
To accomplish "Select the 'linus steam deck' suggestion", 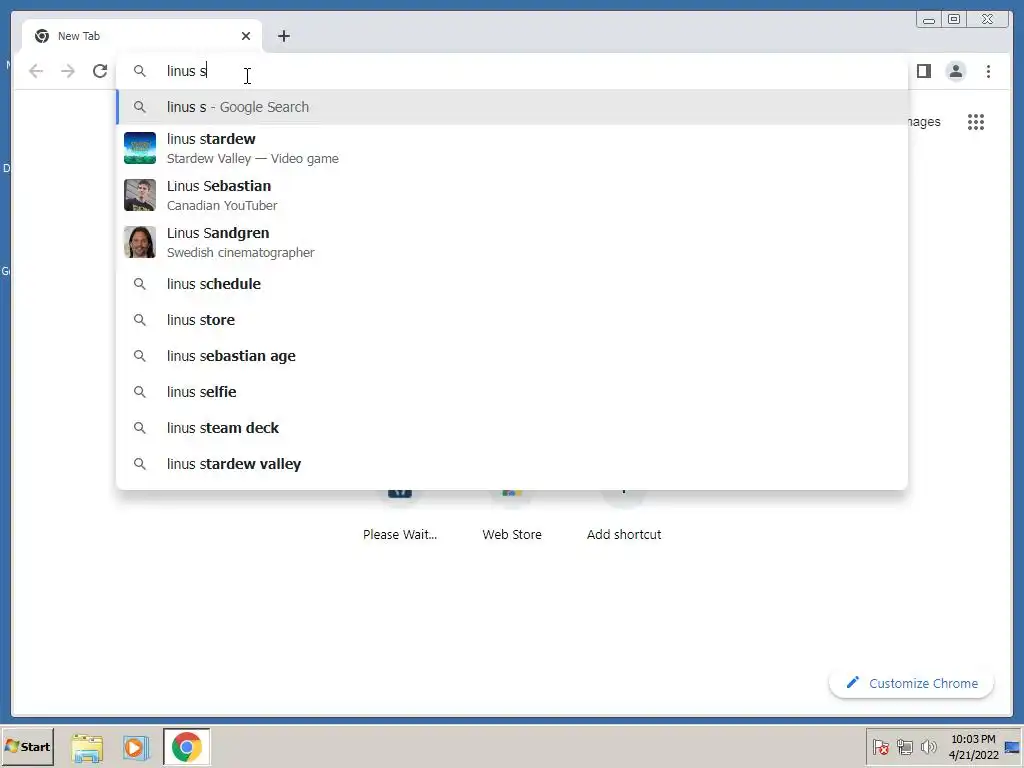I will [x=512, y=428].
